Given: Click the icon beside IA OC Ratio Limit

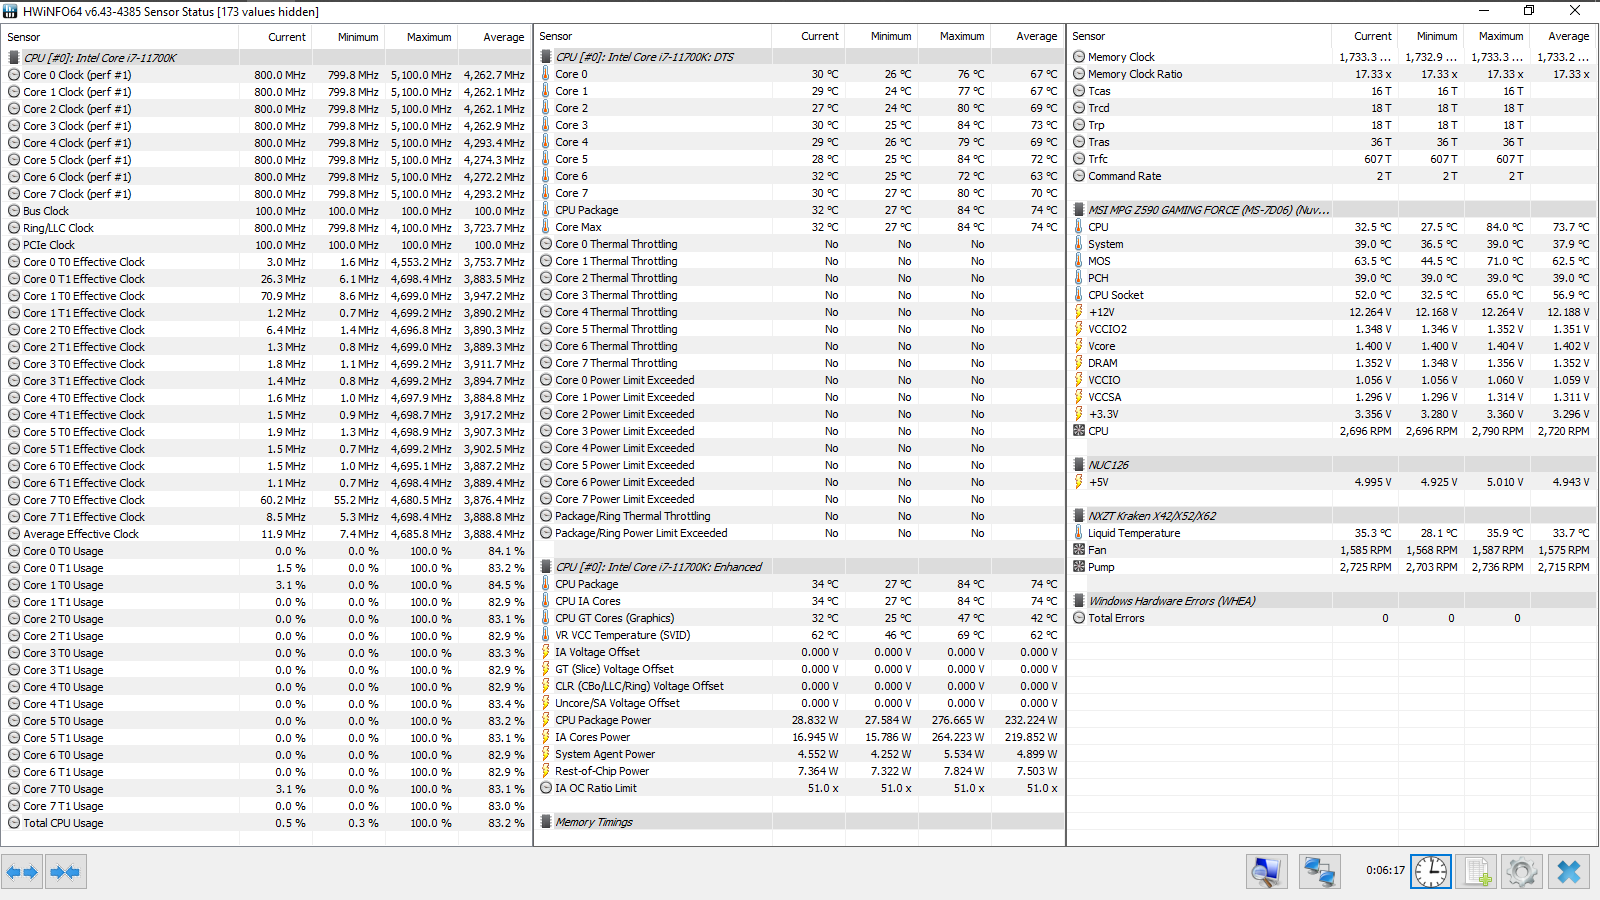Looking at the screenshot, I should coord(546,788).
